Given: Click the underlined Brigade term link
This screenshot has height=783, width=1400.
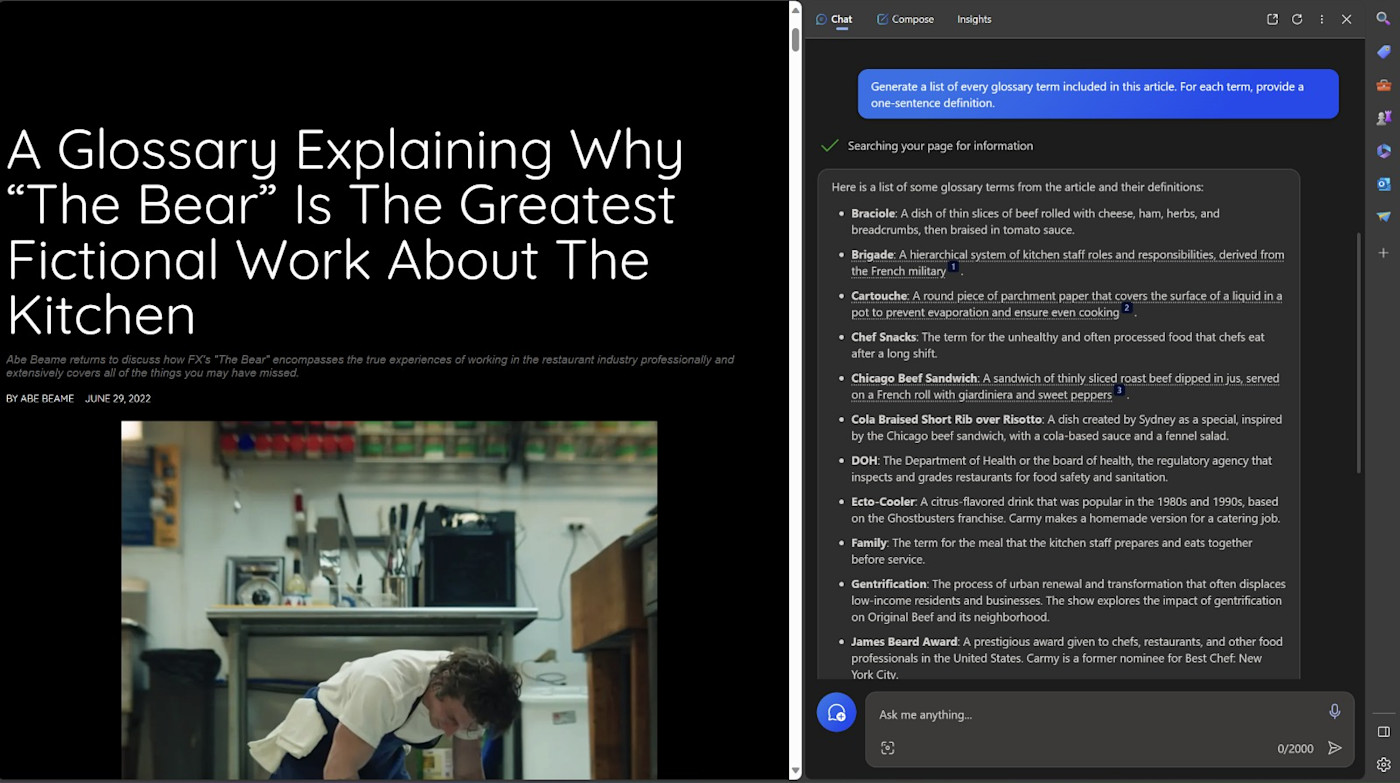Looking at the screenshot, I should coord(872,255).
